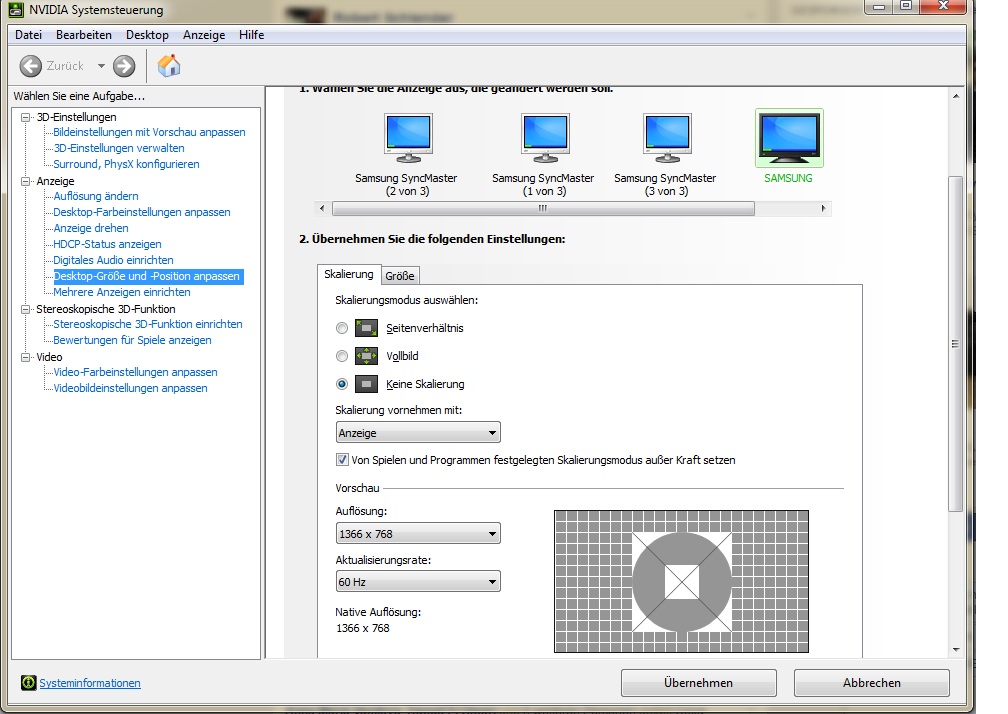Open the Skalierung vornehmen mit dropdown

click(x=418, y=433)
